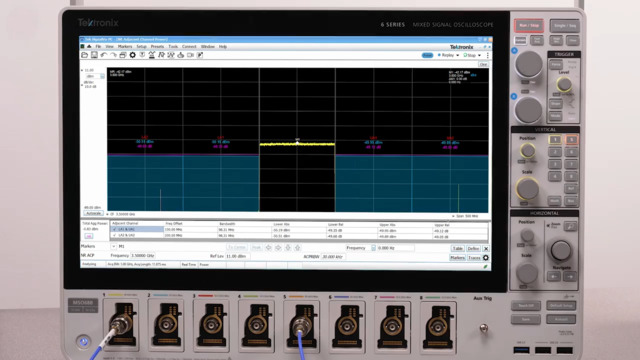Click the Horizontal Position knob
The image size is (640, 360).
[527, 236]
